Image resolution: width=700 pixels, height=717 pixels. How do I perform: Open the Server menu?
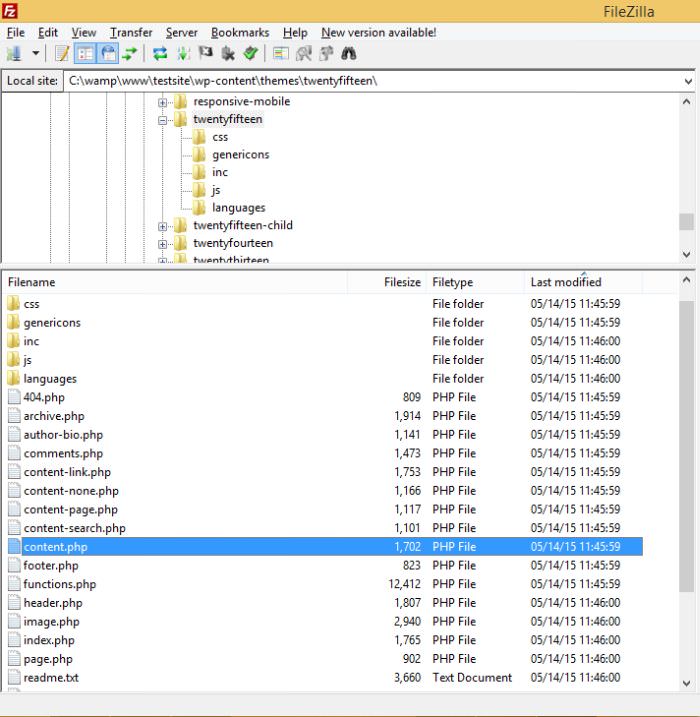(x=182, y=32)
